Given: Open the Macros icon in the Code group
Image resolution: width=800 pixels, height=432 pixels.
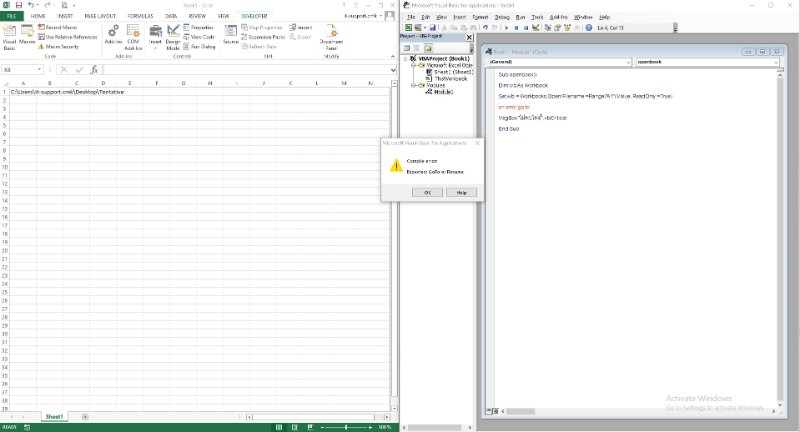Looking at the screenshot, I should (27, 33).
